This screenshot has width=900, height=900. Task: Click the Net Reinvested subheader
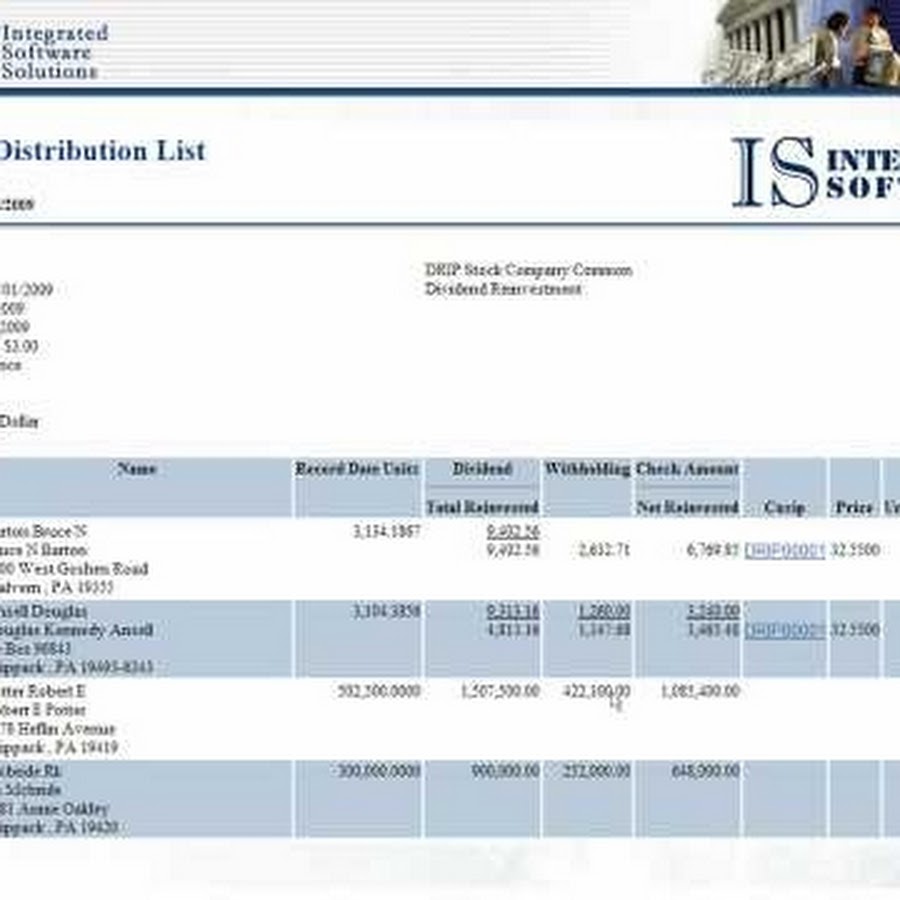687,507
